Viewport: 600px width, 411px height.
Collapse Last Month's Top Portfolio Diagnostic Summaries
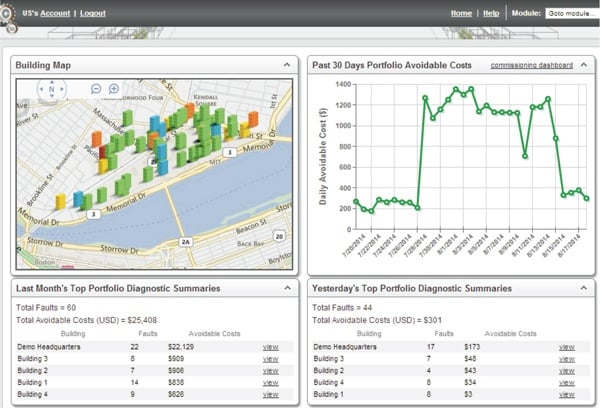coord(286,287)
